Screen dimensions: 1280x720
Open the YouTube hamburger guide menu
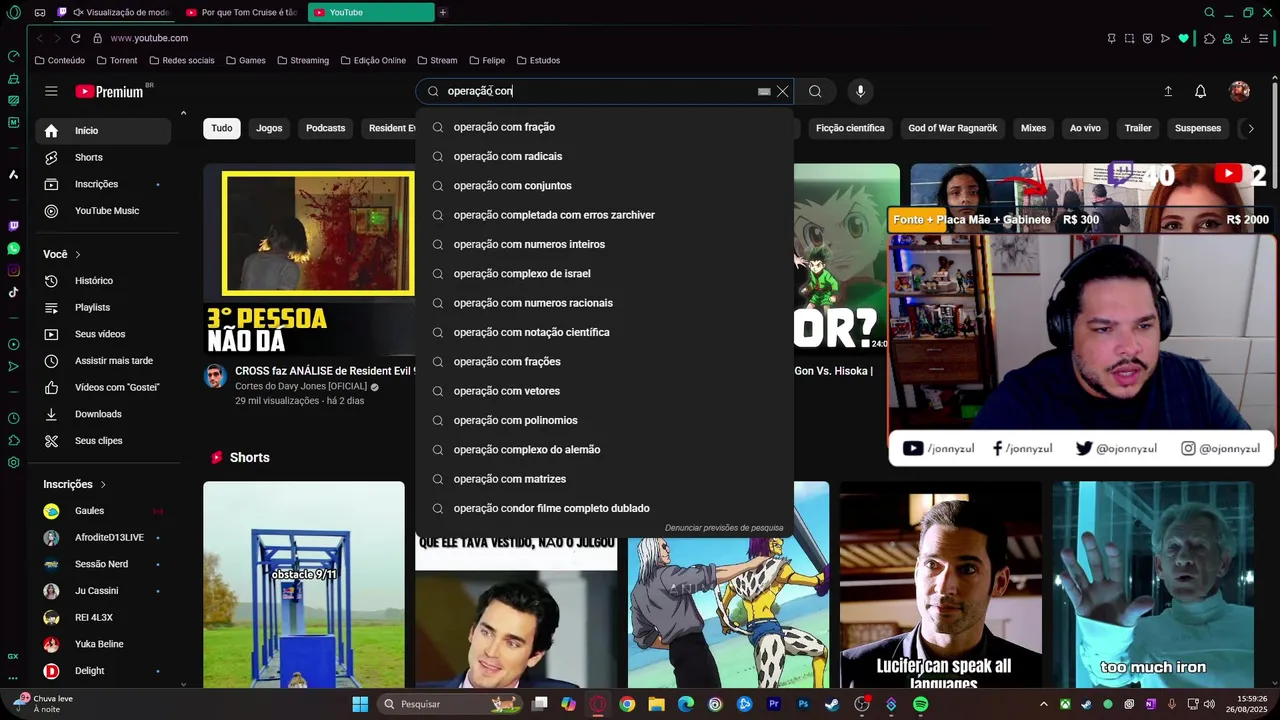[x=51, y=91]
